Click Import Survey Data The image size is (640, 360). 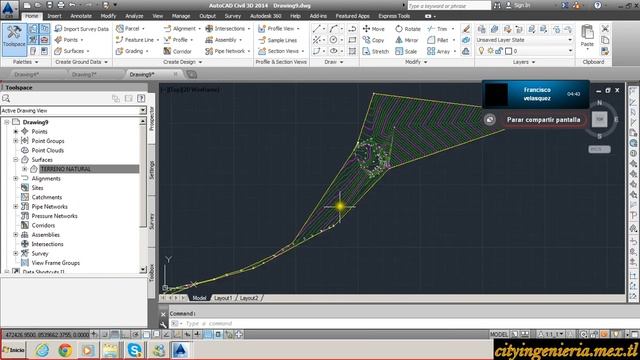(82, 29)
